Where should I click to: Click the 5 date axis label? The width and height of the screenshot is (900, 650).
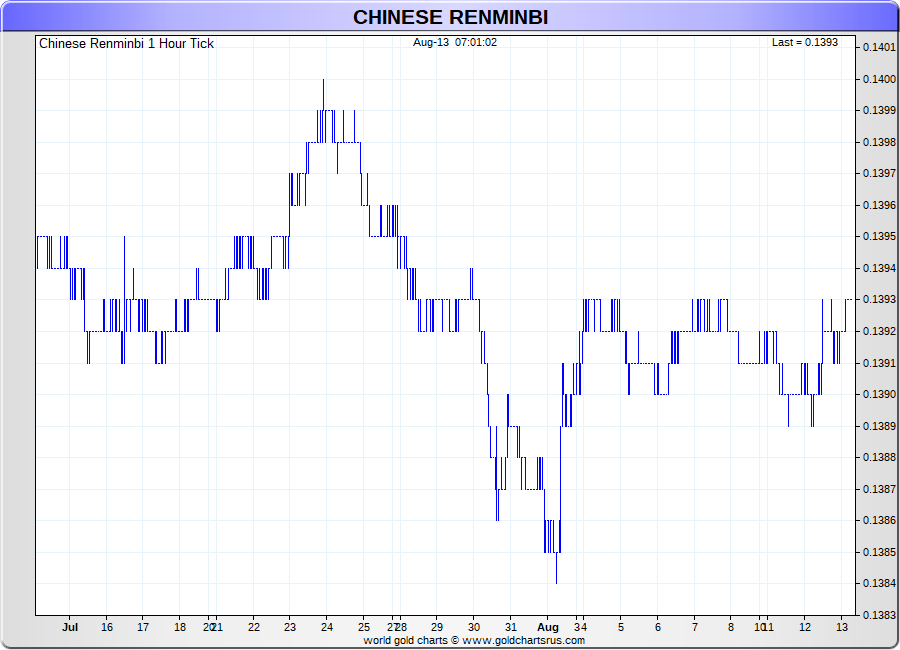[620, 627]
